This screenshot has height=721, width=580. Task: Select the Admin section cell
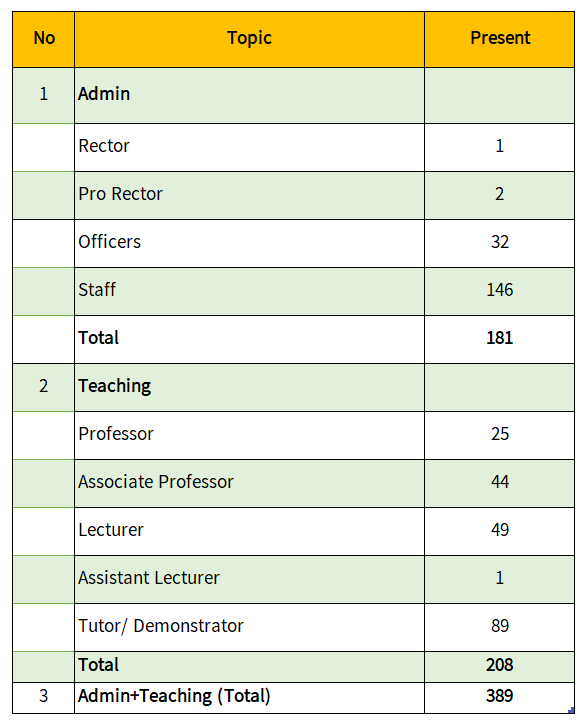pyautogui.click(x=249, y=96)
